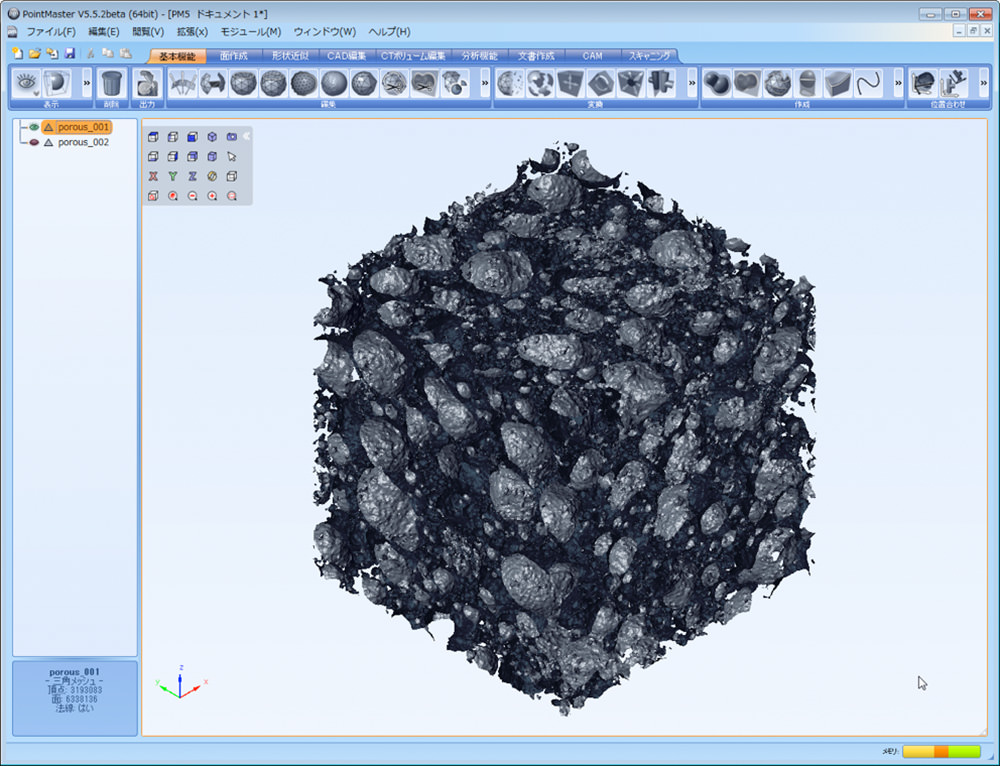Expand the 作成 group overflow chevron

[899, 83]
